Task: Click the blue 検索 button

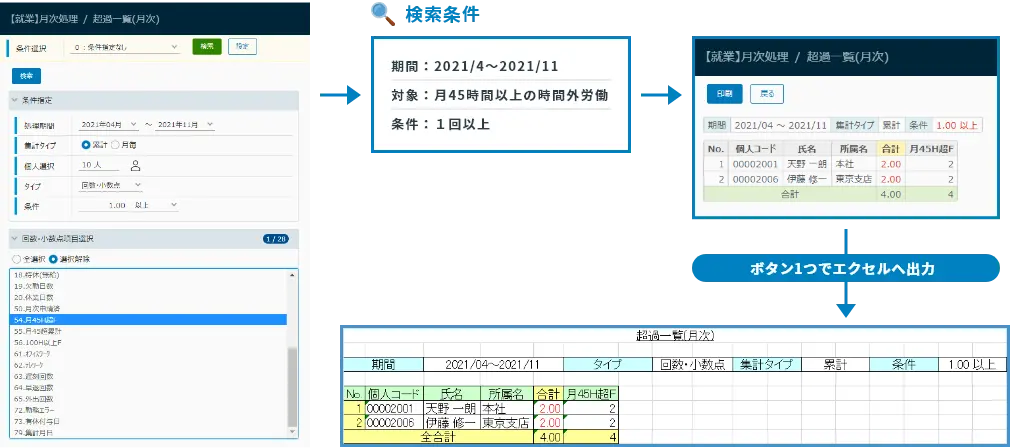Action: 26,76
